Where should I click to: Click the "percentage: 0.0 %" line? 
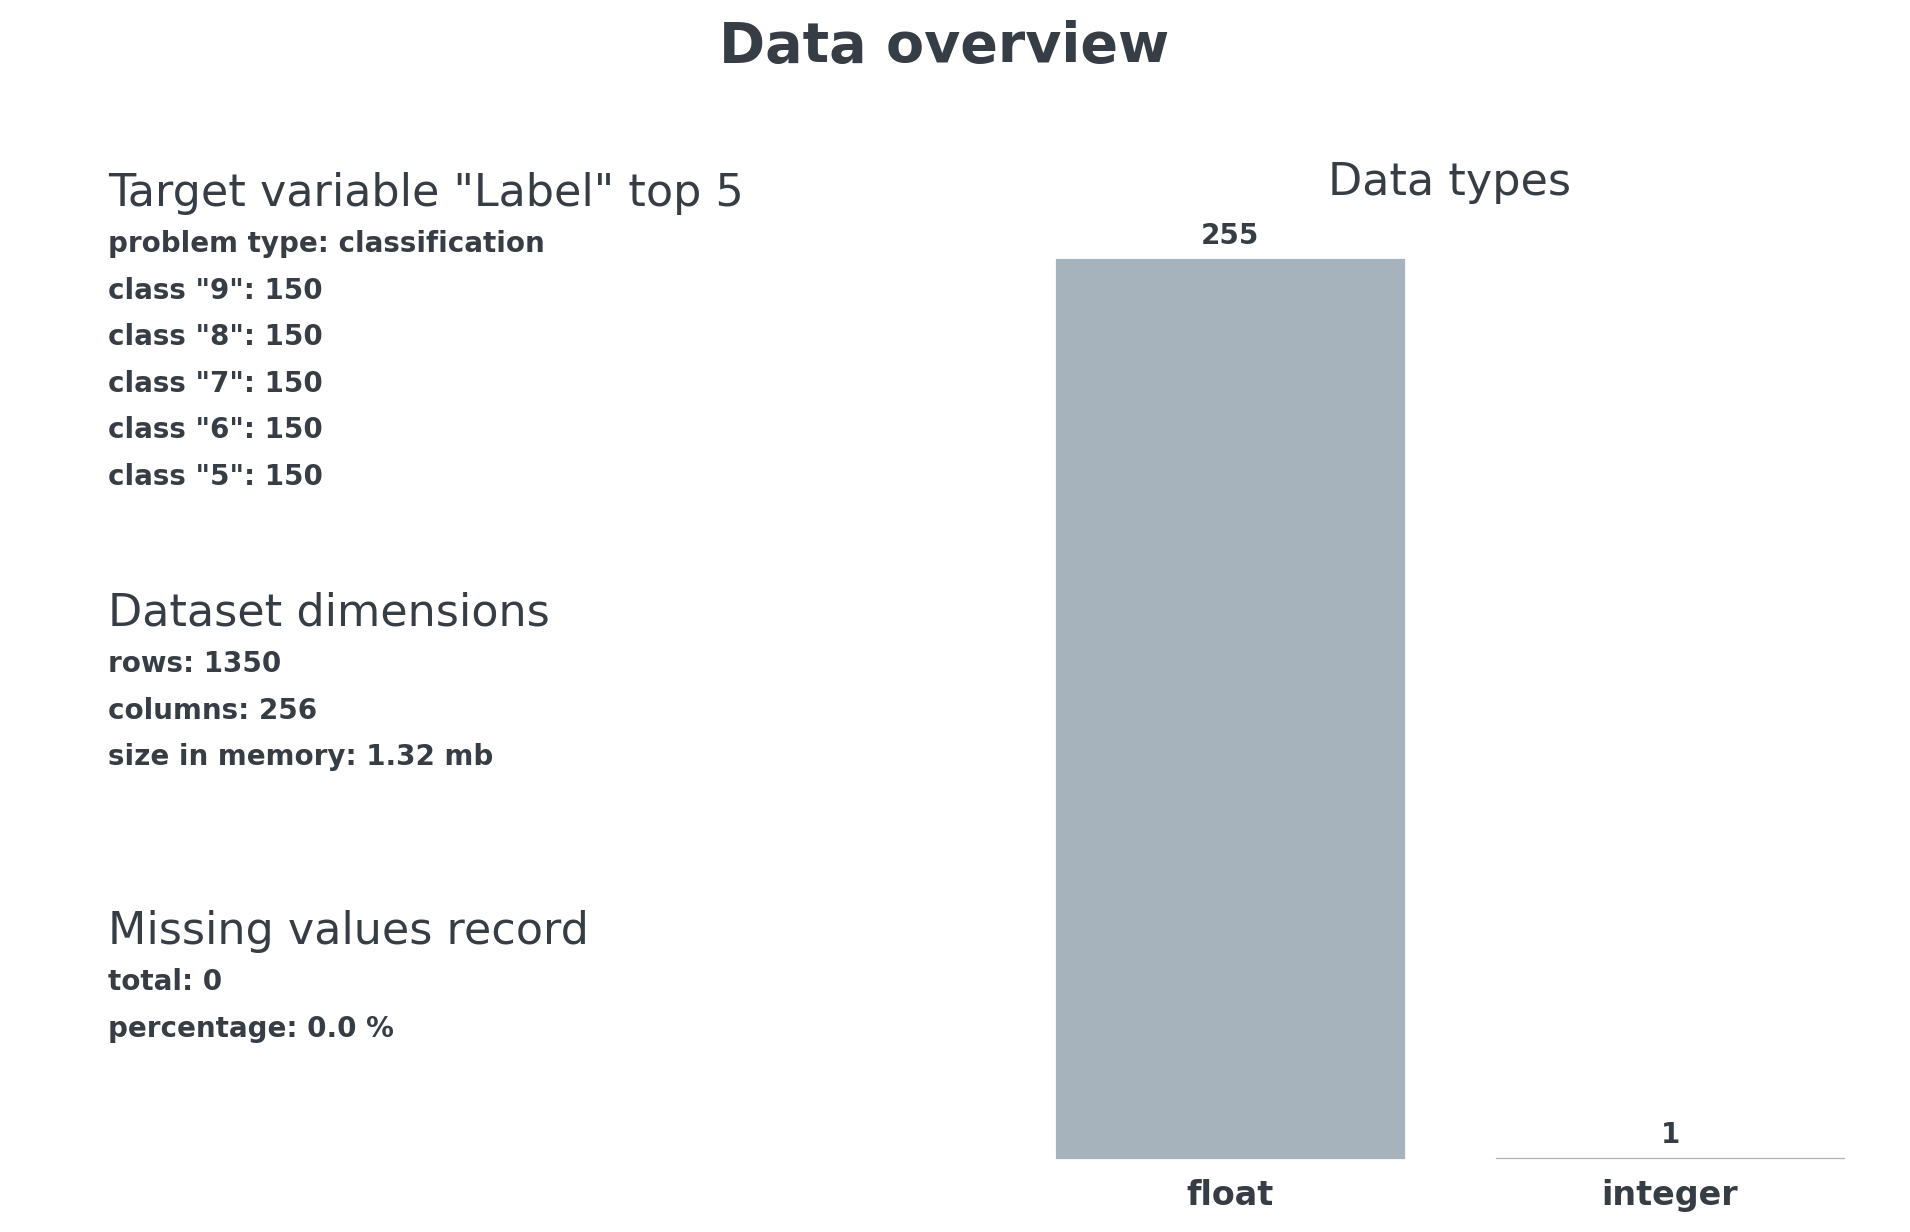pyautogui.click(x=250, y=1028)
